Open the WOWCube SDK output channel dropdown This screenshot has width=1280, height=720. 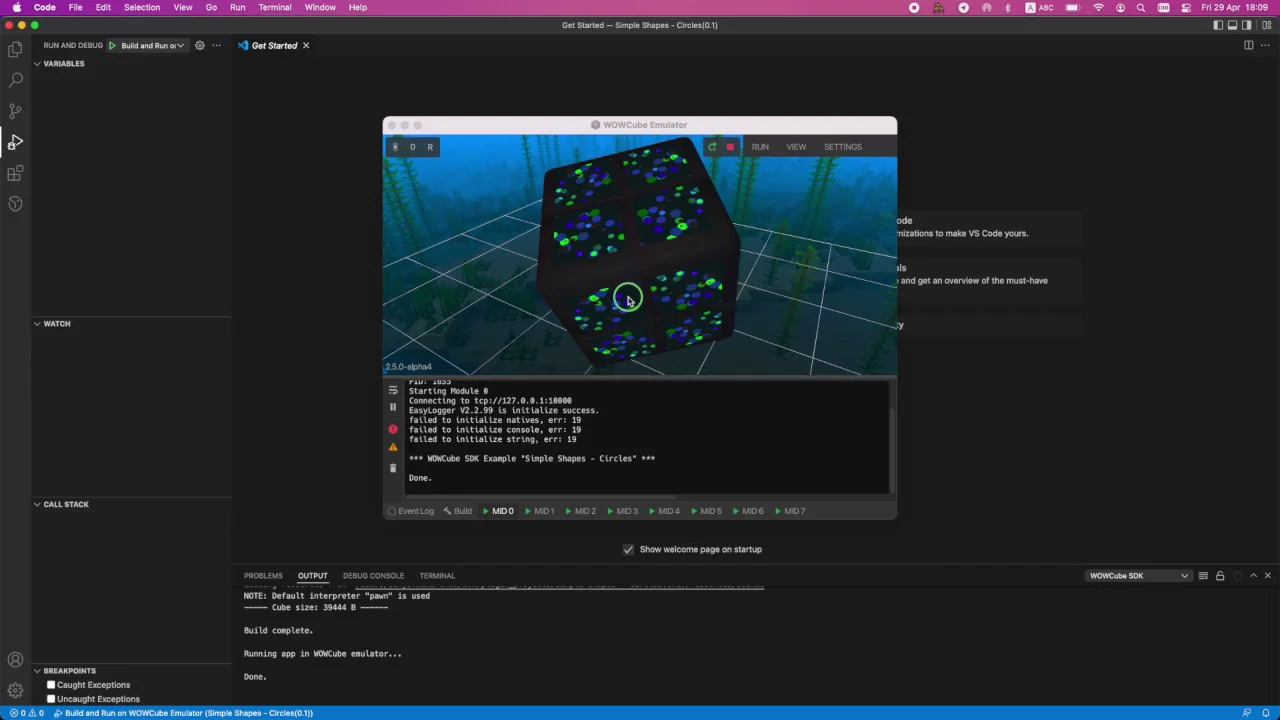tap(1138, 576)
